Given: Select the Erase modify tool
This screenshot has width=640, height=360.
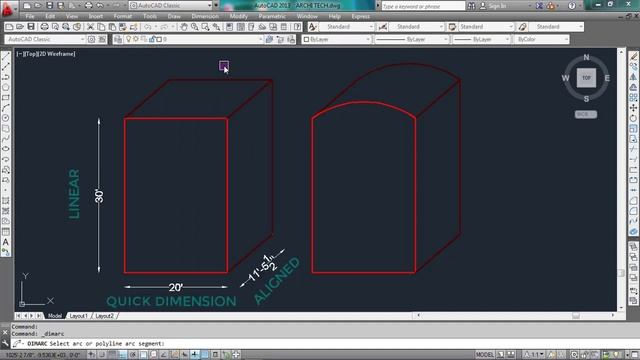Looking at the screenshot, I should [633, 56].
